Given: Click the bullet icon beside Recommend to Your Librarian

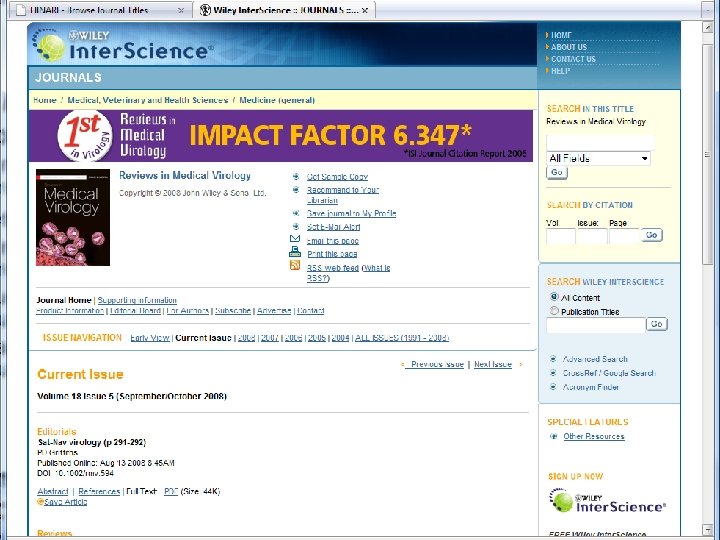Looking at the screenshot, I should point(296,190).
